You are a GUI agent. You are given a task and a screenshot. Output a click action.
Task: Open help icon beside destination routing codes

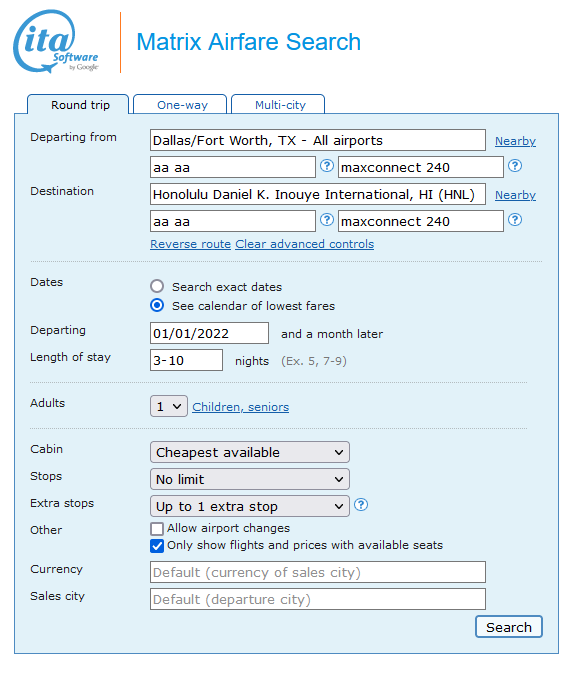coord(327,220)
